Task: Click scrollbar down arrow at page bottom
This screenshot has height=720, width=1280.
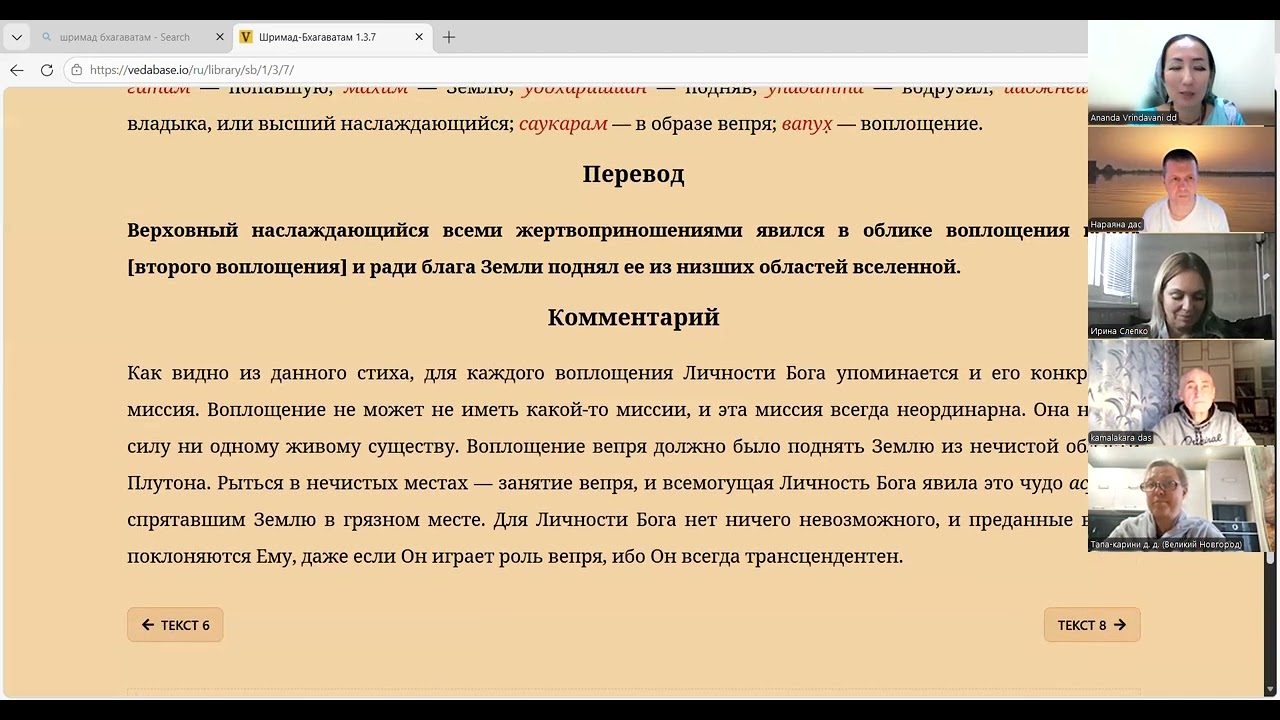Action: (x=1271, y=689)
